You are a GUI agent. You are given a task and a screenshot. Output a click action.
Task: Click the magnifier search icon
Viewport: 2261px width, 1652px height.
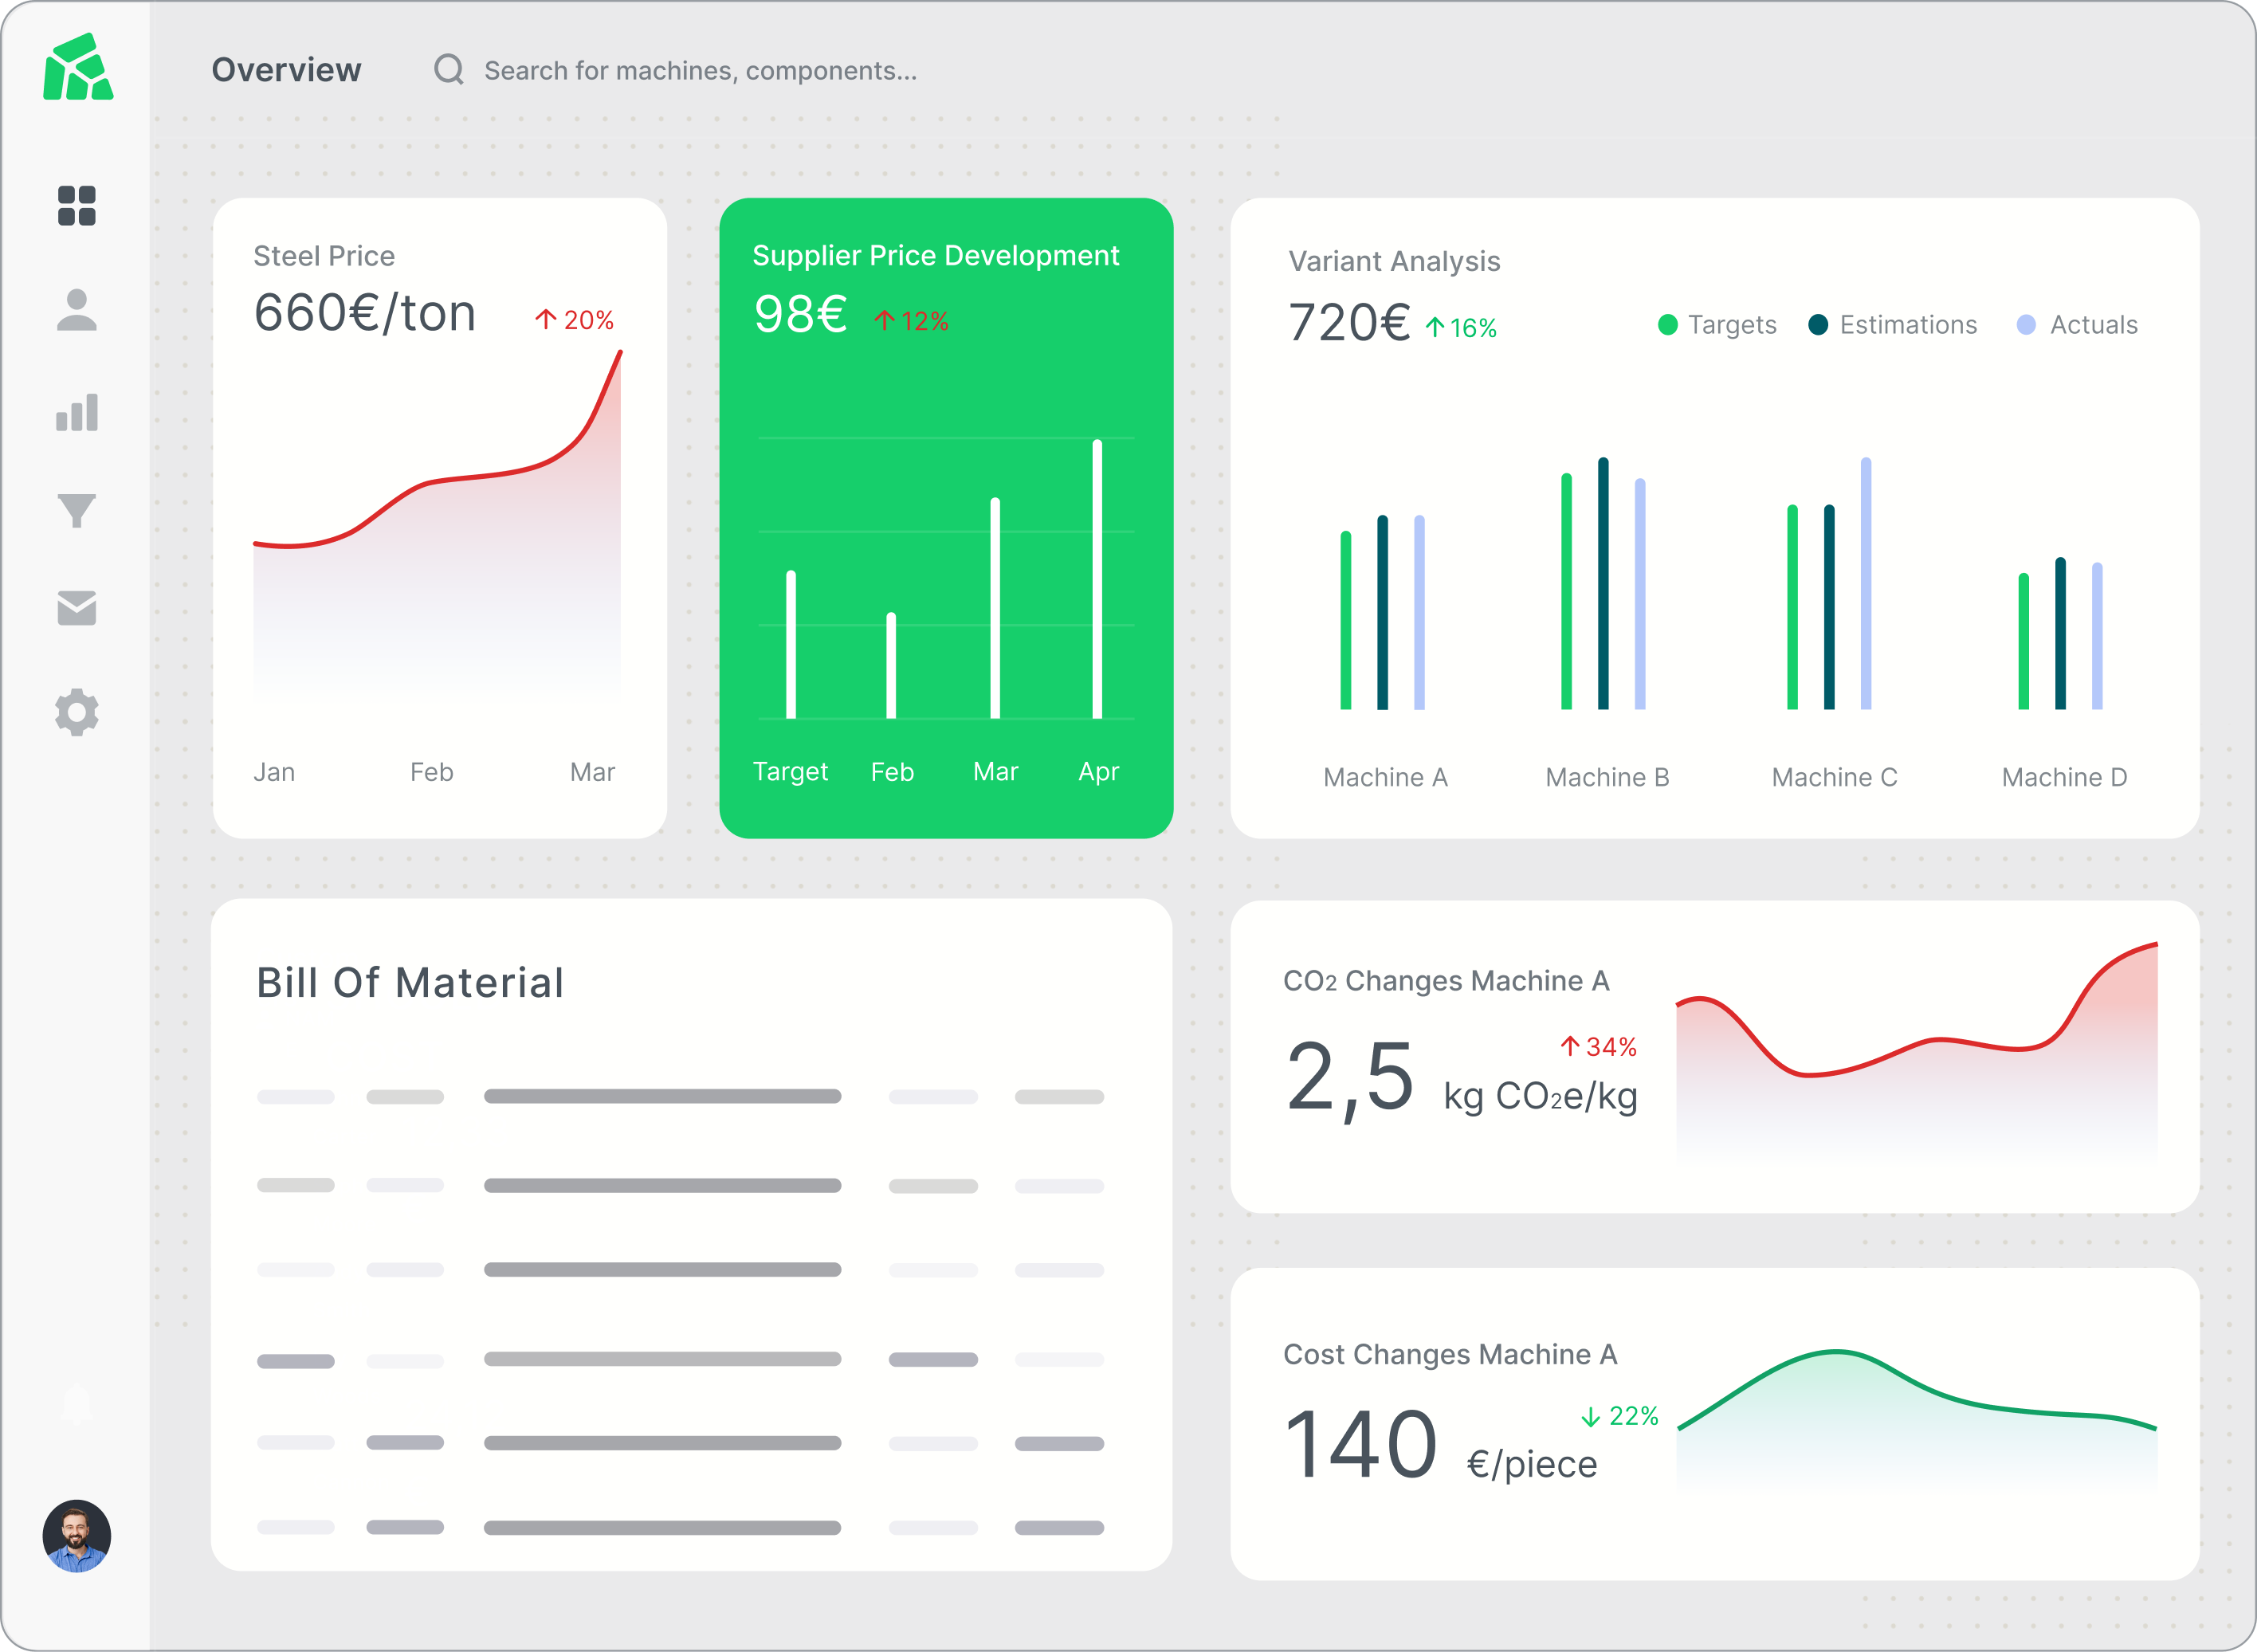(448, 69)
